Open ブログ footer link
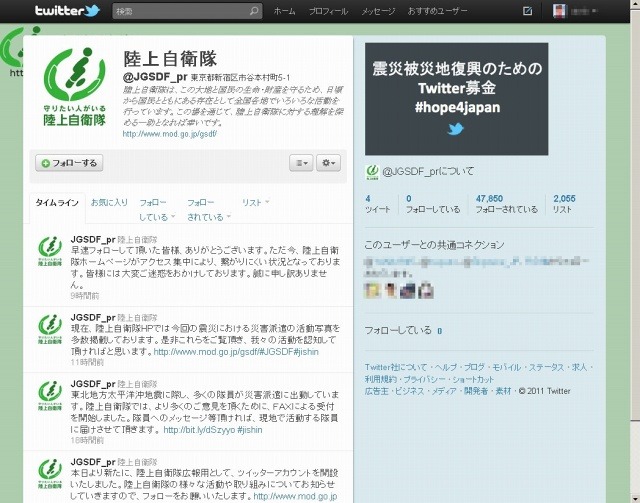The width and height of the screenshot is (640, 503). tap(474, 367)
